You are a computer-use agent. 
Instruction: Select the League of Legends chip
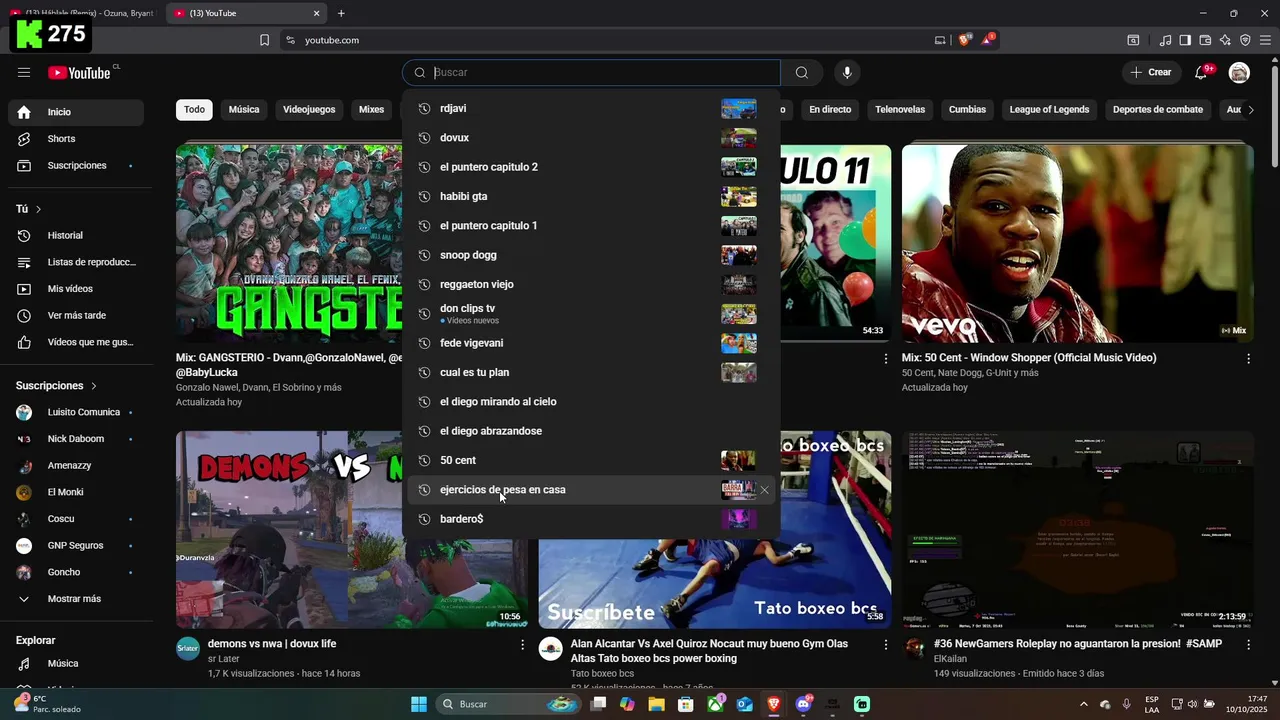click(1049, 110)
